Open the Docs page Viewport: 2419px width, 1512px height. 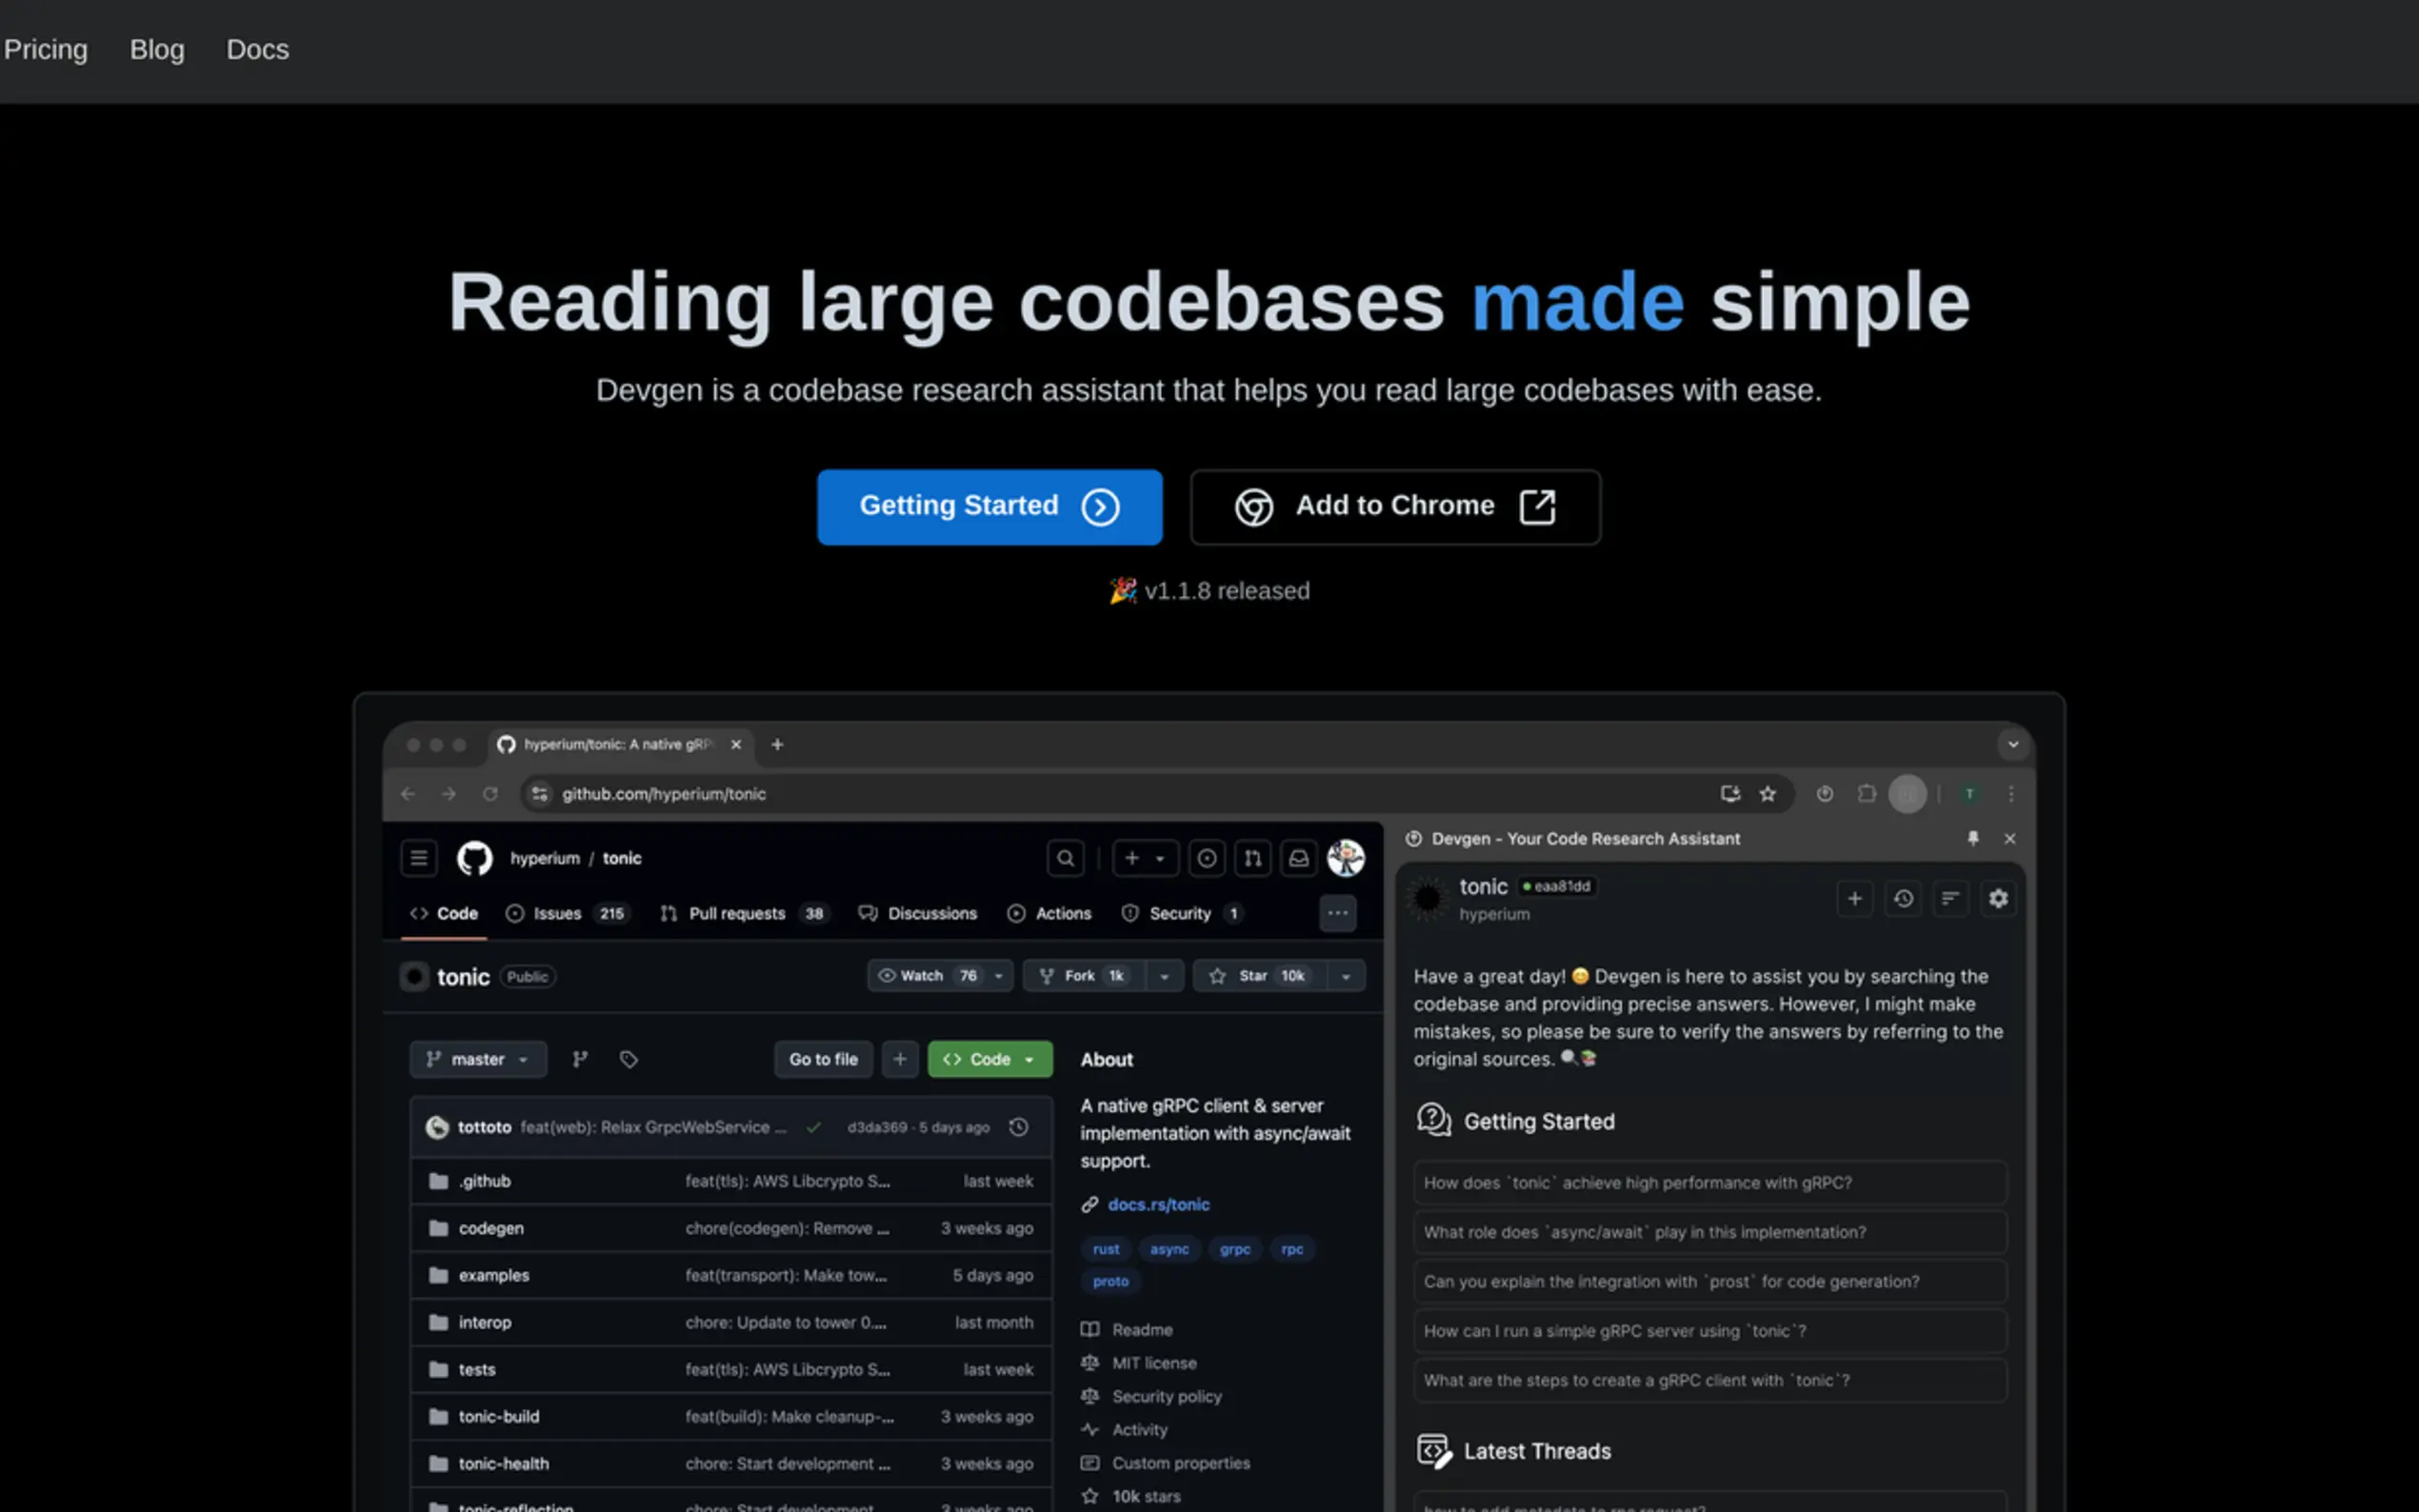coord(257,49)
